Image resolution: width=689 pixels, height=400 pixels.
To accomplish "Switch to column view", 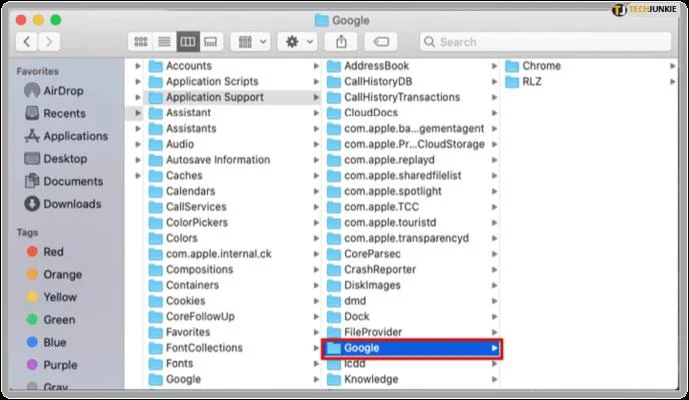I will pyautogui.click(x=188, y=42).
